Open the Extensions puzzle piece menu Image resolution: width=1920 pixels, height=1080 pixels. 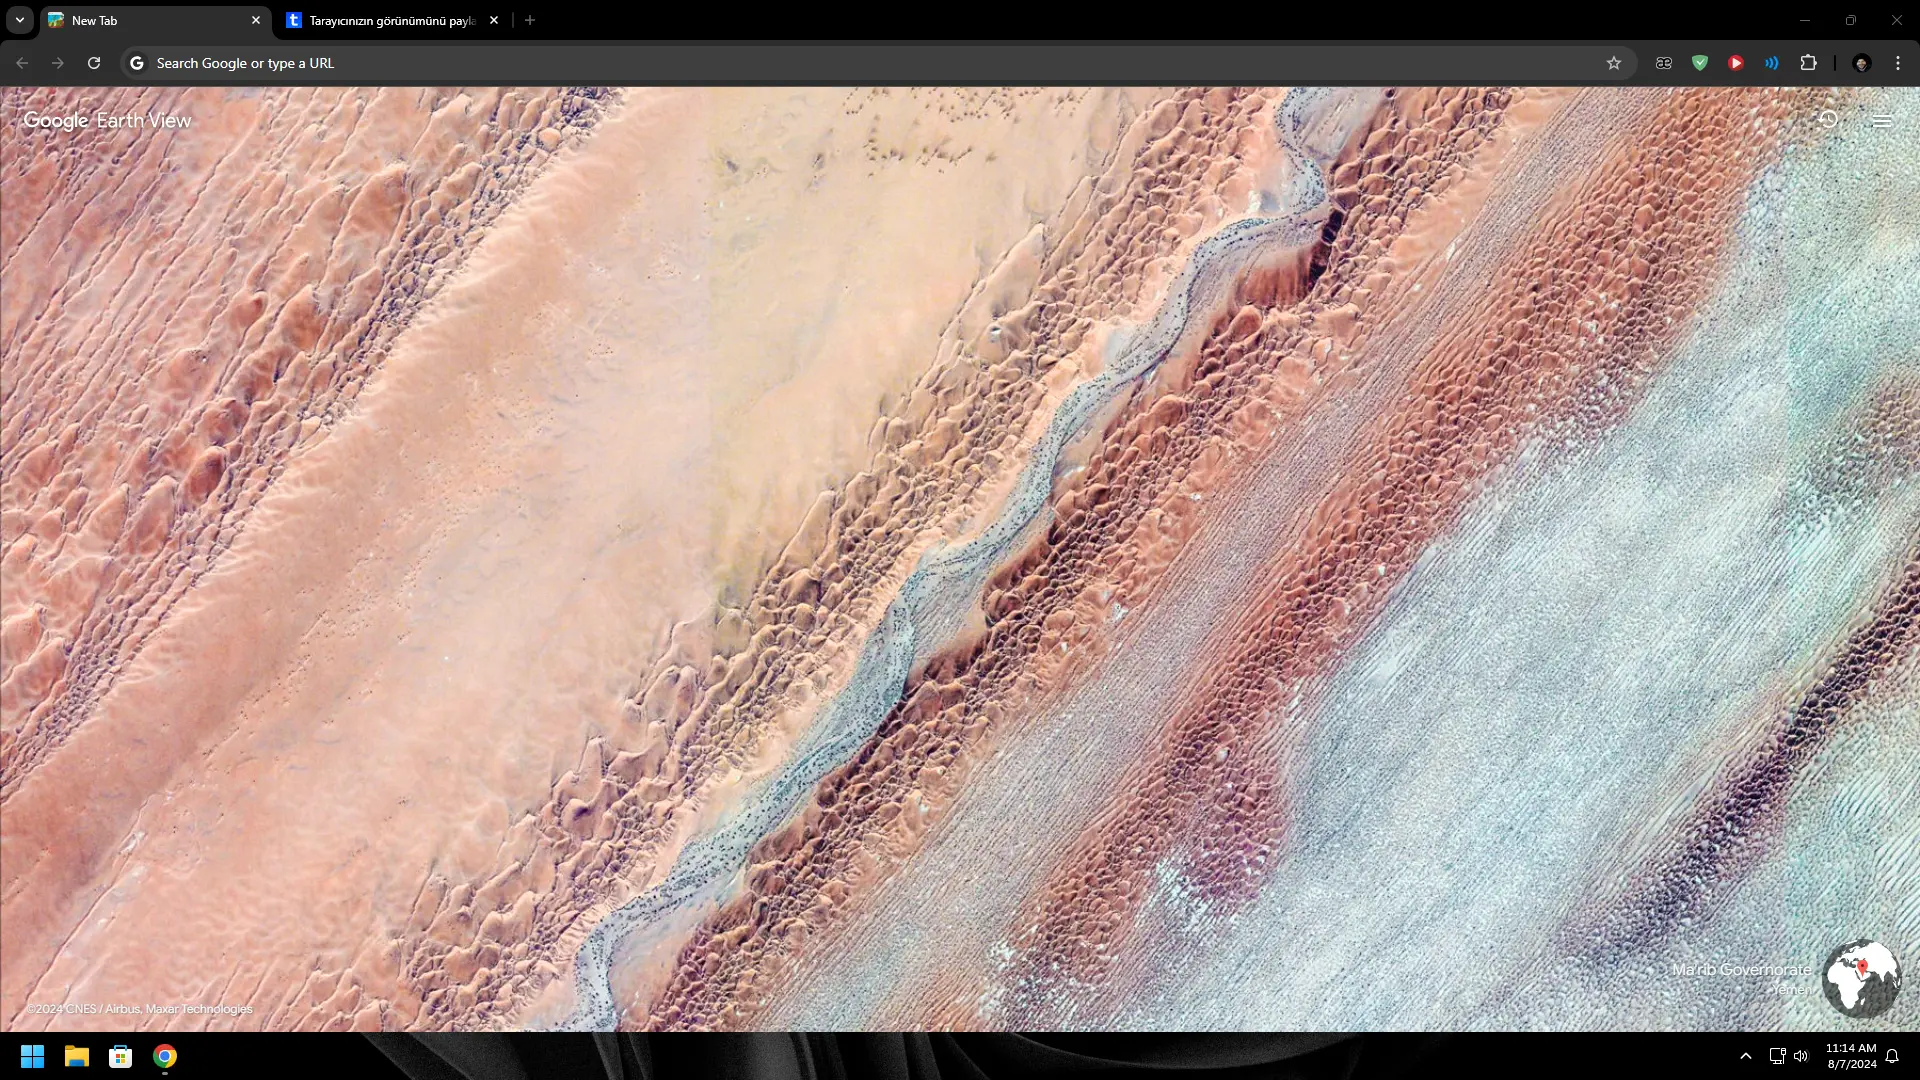click(x=1808, y=63)
